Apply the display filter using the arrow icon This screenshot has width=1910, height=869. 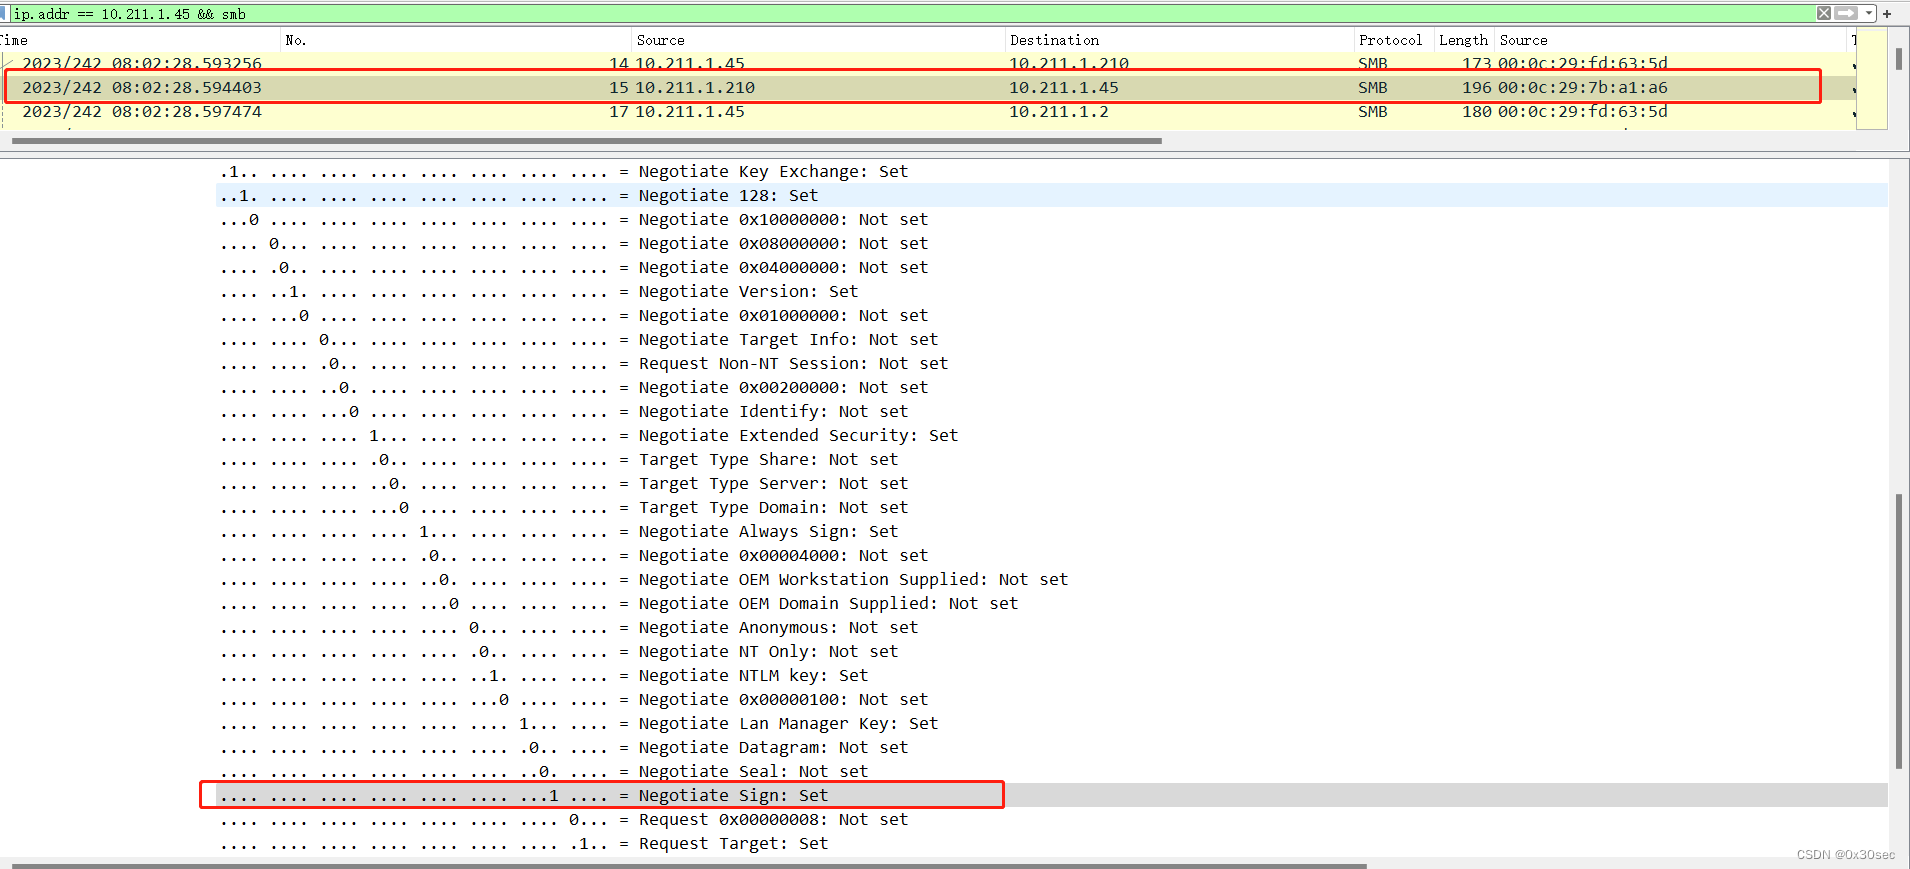tap(1846, 13)
